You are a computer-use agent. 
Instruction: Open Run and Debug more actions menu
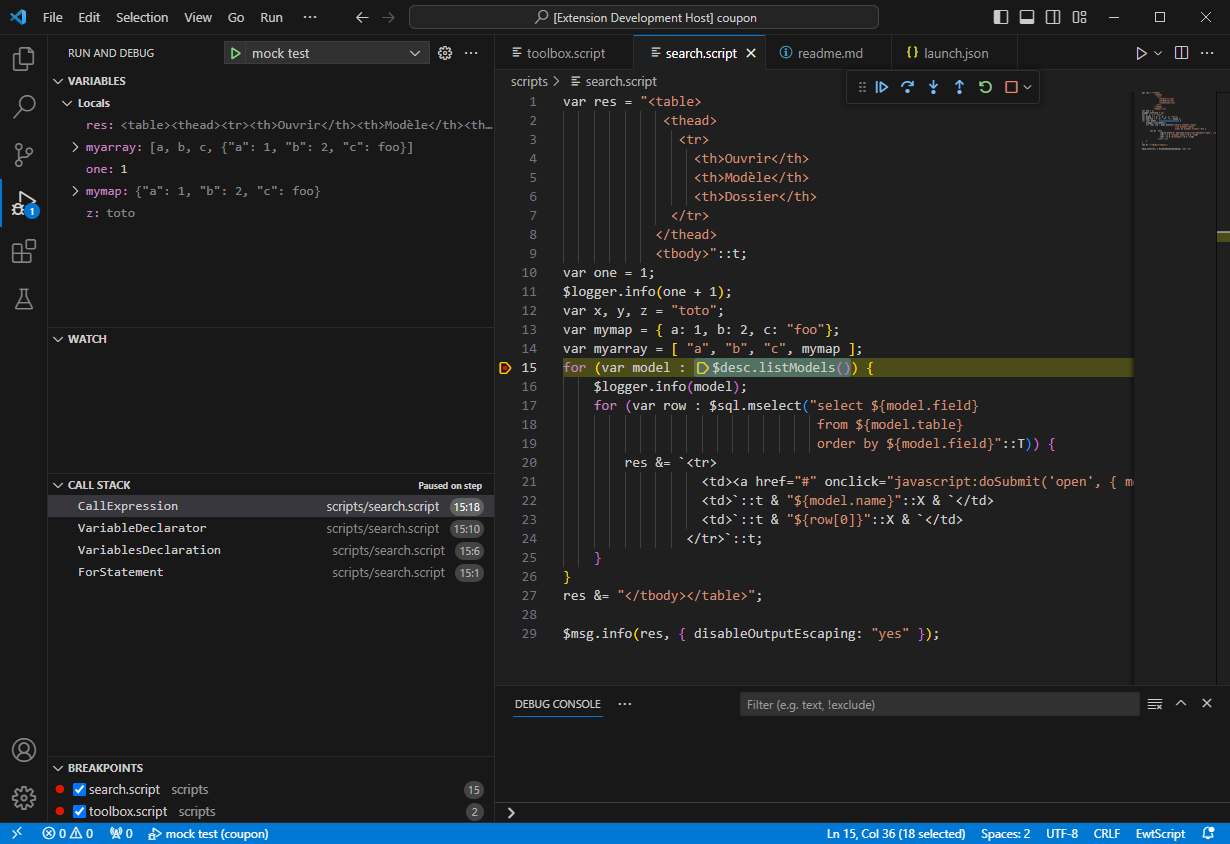coord(471,53)
